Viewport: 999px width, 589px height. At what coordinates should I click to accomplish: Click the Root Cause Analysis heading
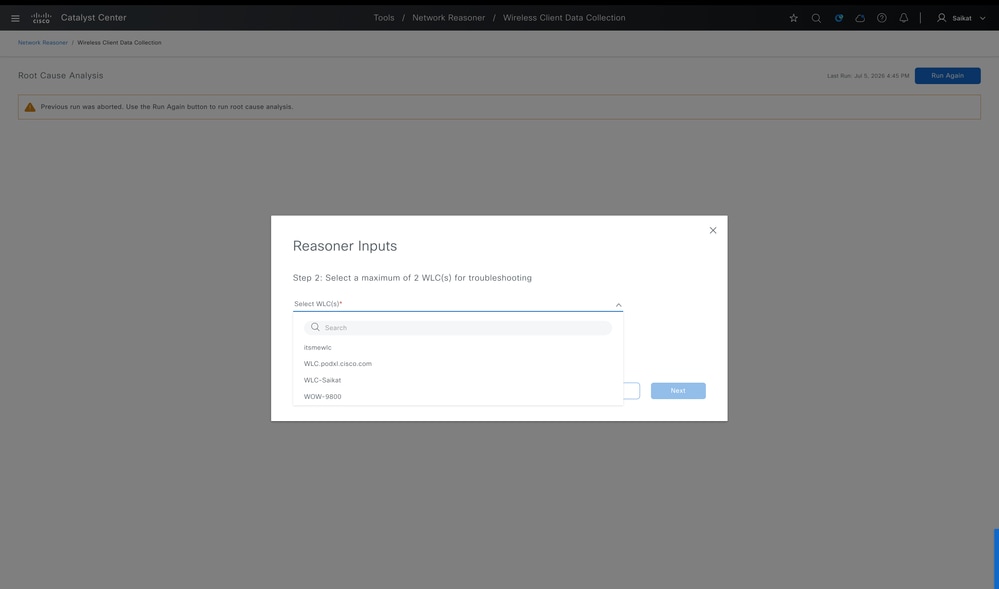tap(61, 75)
